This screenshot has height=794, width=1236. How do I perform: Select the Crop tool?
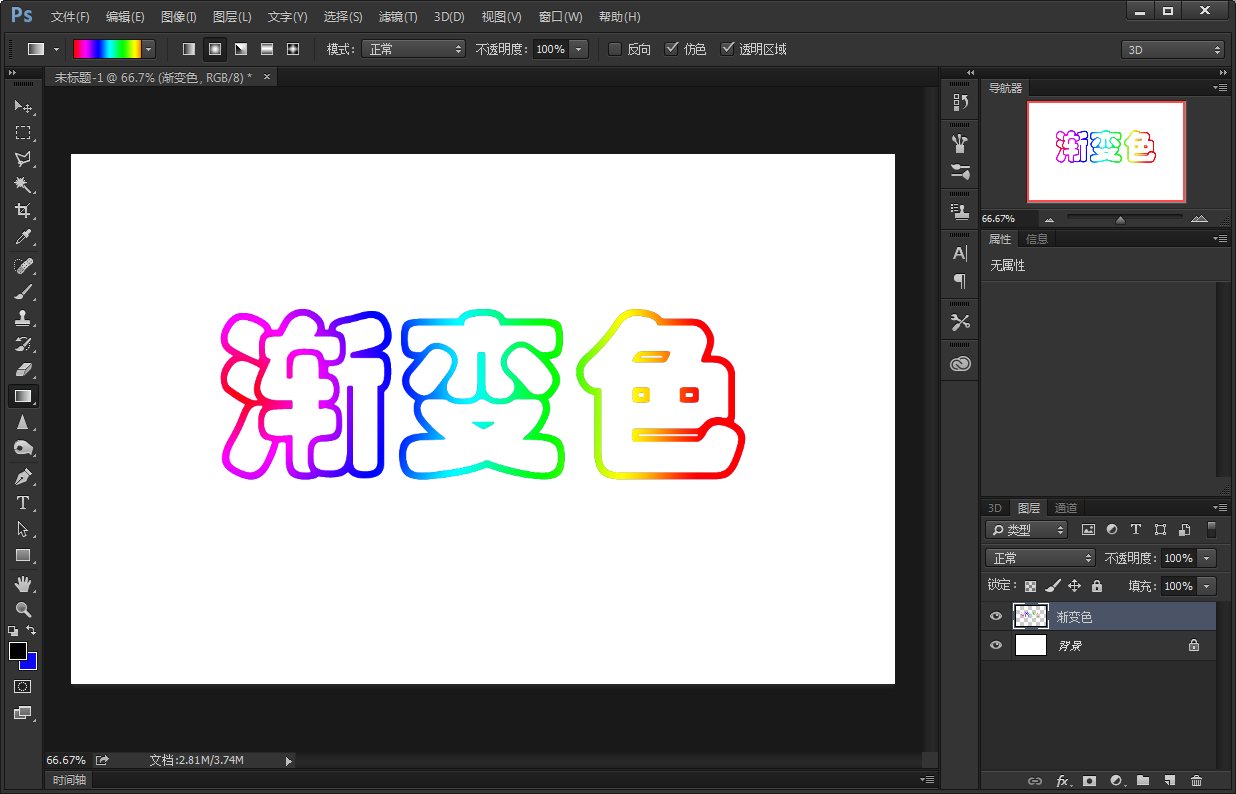[22, 211]
